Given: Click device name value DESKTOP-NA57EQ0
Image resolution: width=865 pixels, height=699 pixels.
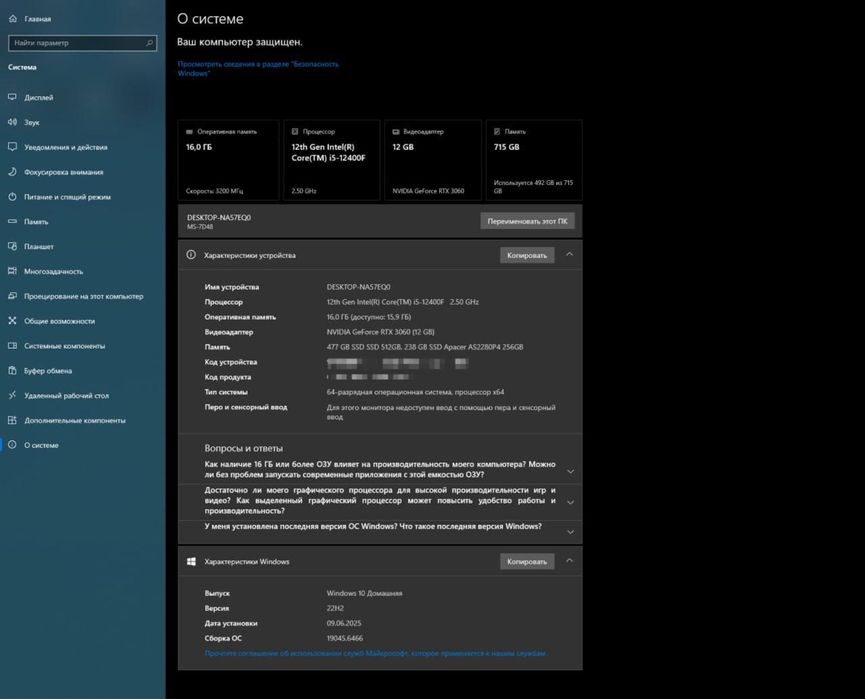Looking at the screenshot, I should [x=359, y=287].
